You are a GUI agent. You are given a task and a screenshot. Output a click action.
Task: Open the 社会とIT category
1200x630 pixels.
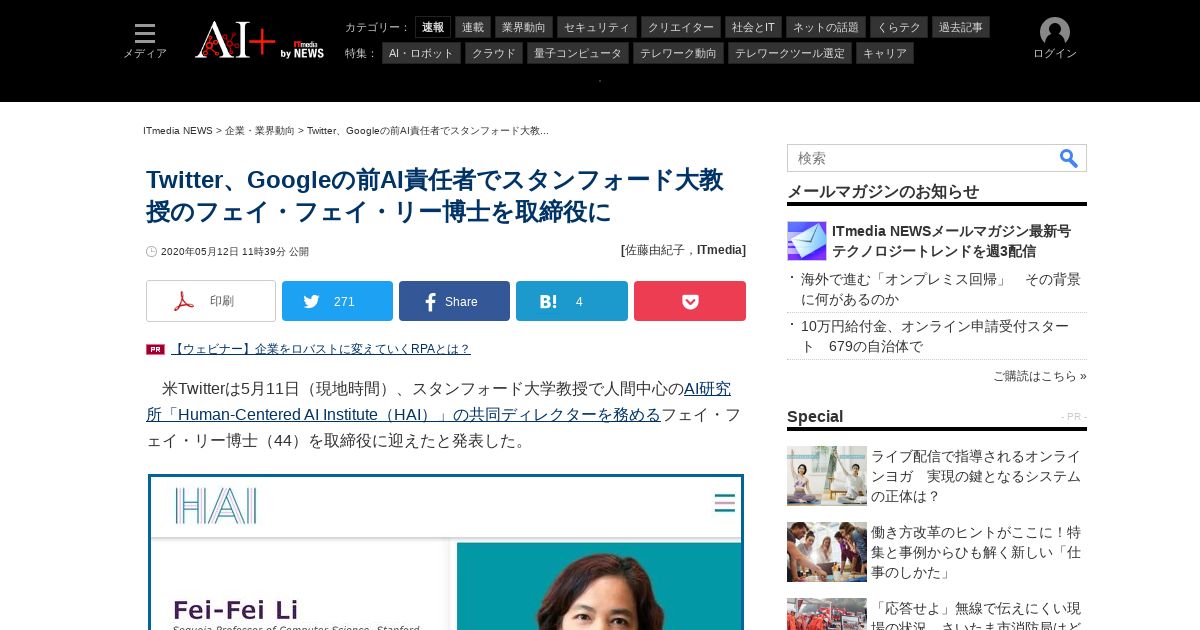coord(753,27)
